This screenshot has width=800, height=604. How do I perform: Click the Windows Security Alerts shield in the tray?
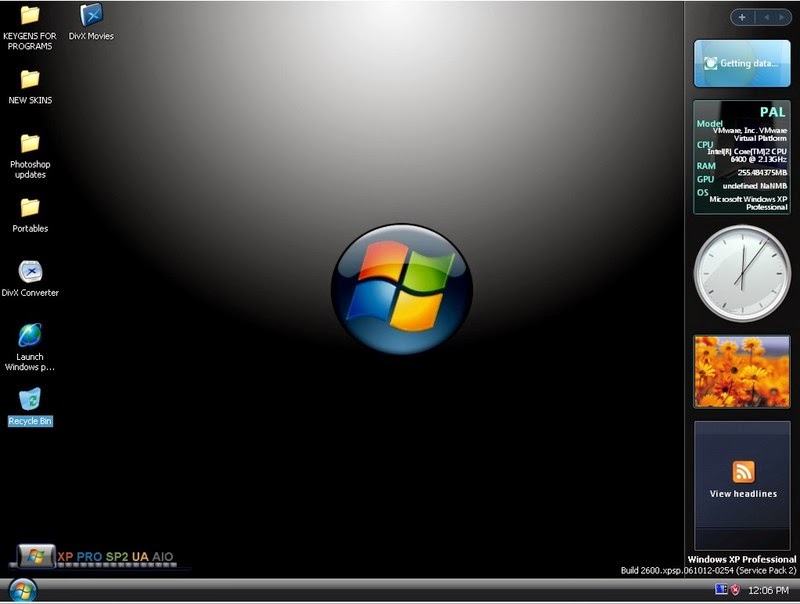(735, 589)
